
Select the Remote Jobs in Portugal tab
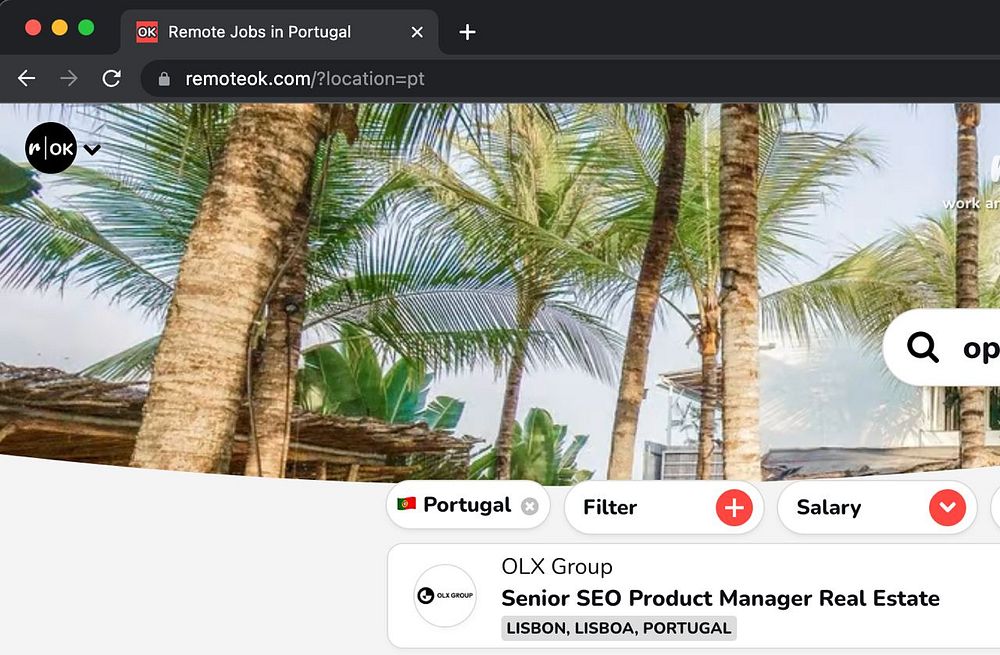279,32
